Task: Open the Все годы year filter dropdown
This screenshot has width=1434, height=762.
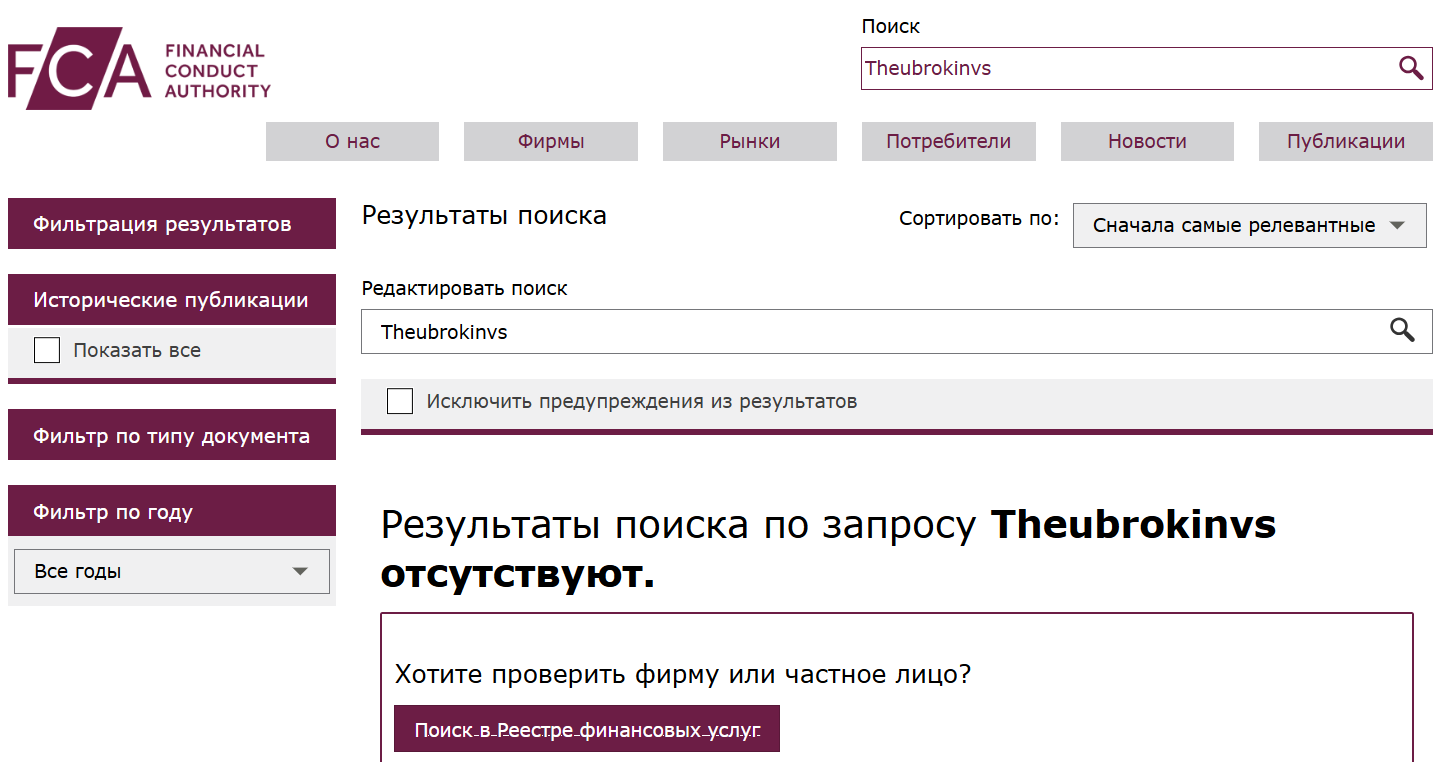Action: (x=171, y=571)
